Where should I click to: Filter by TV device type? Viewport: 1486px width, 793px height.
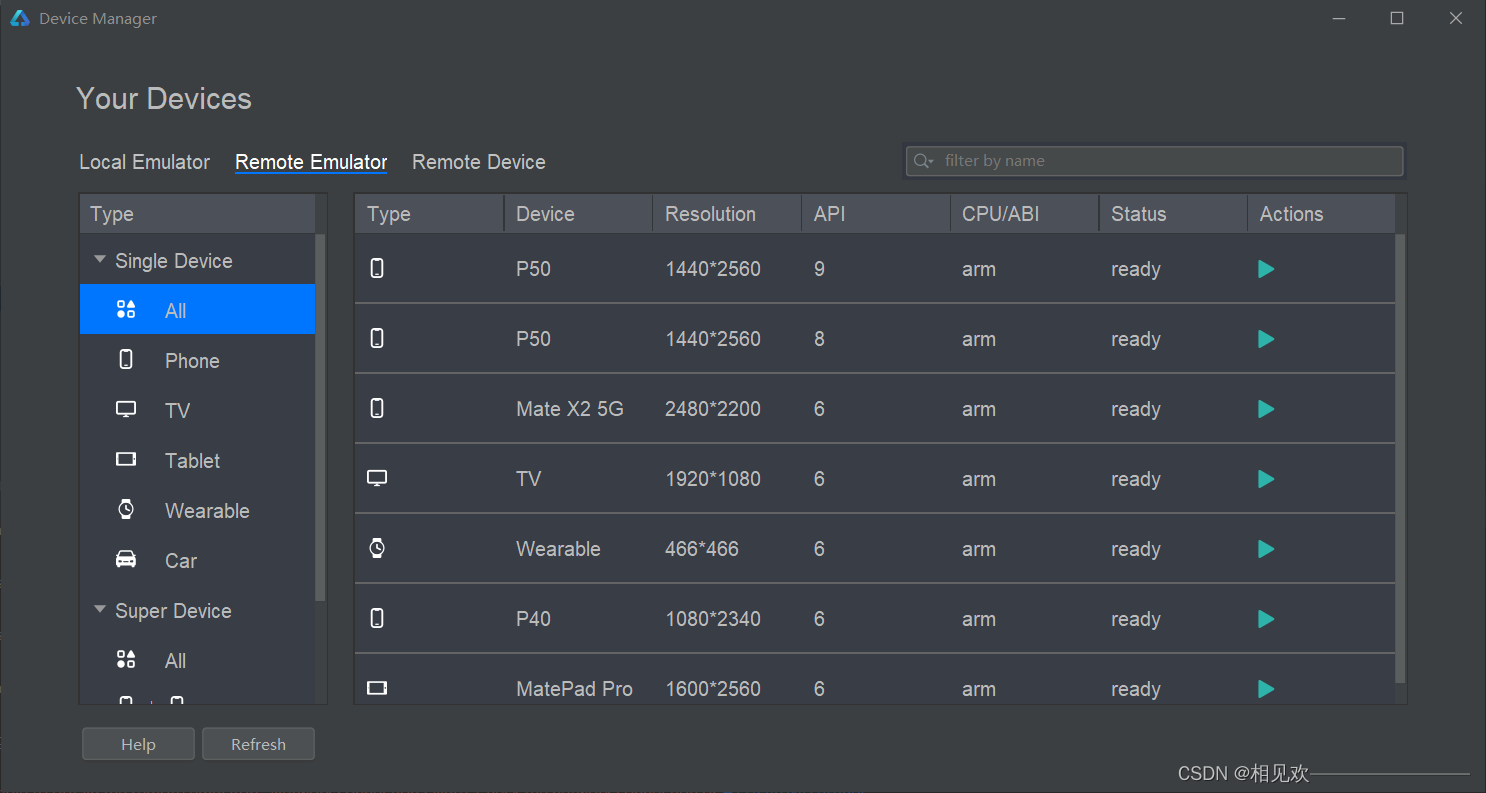(197, 409)
